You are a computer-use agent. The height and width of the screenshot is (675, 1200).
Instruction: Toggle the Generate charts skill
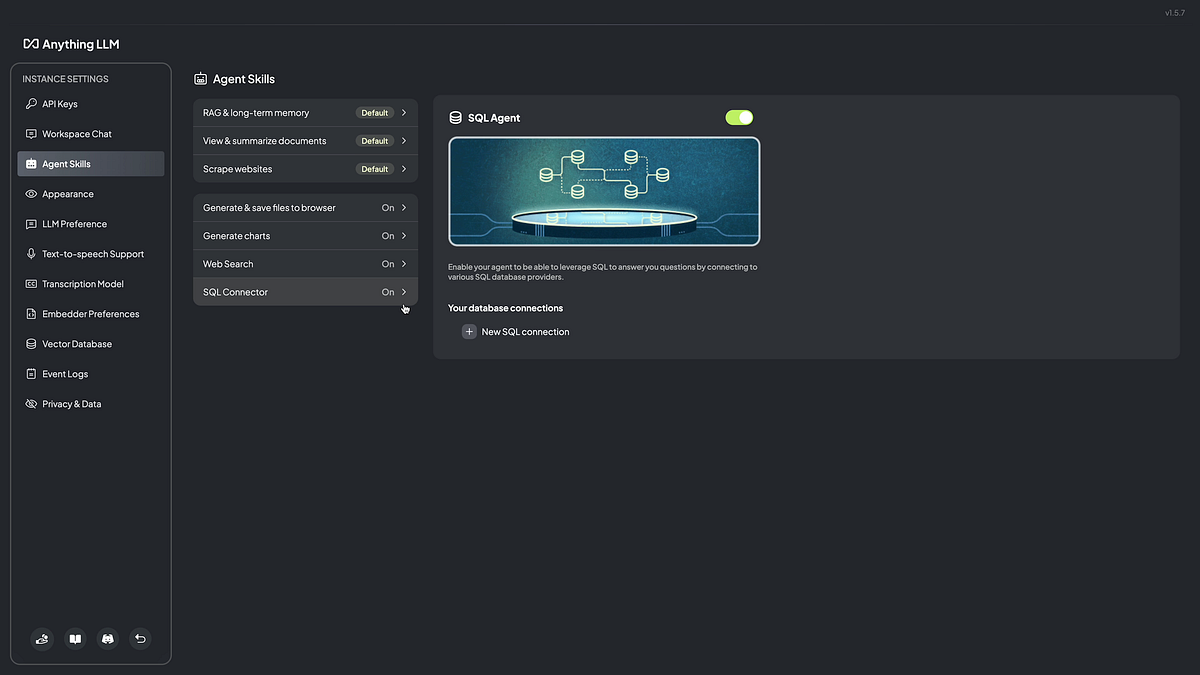[305, 235]
